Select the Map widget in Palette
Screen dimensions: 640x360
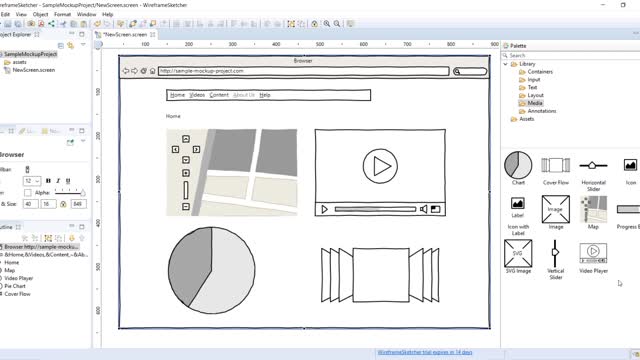coord(593,209)
